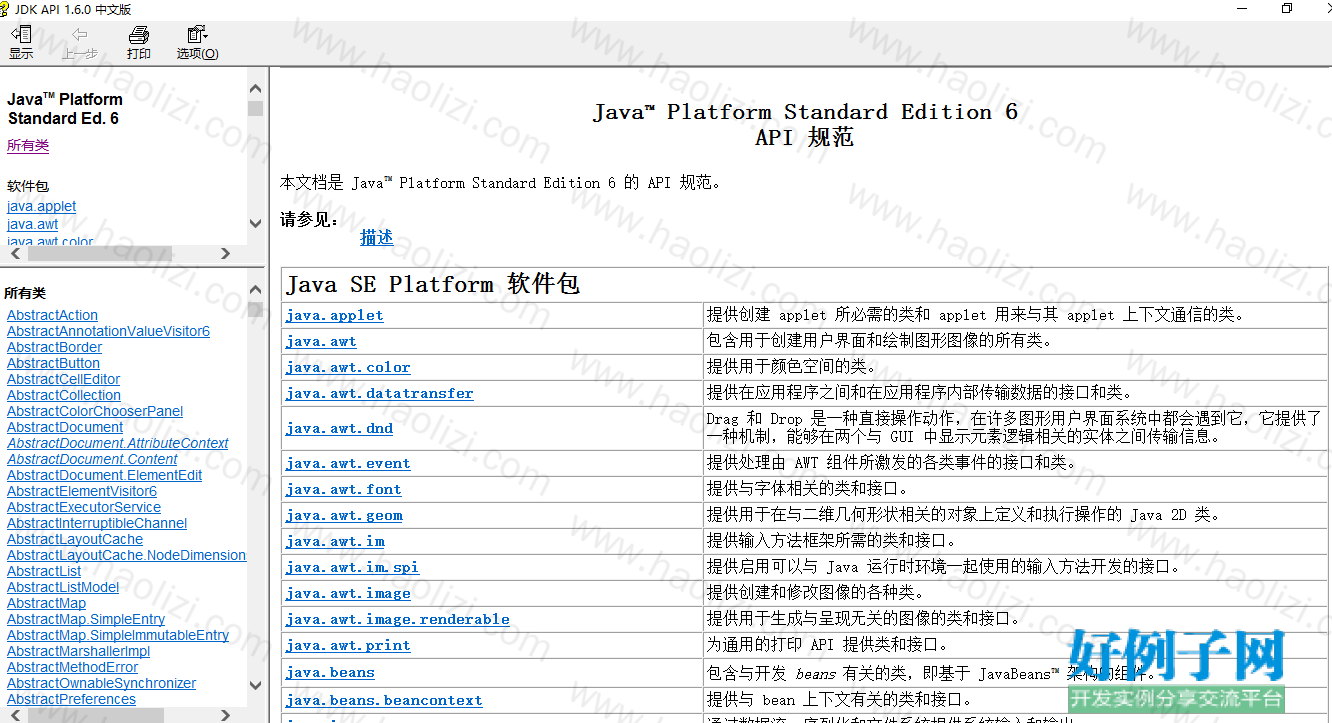
Task: Open the 描述 link under 请参见
Action: [x=377, y=238]
